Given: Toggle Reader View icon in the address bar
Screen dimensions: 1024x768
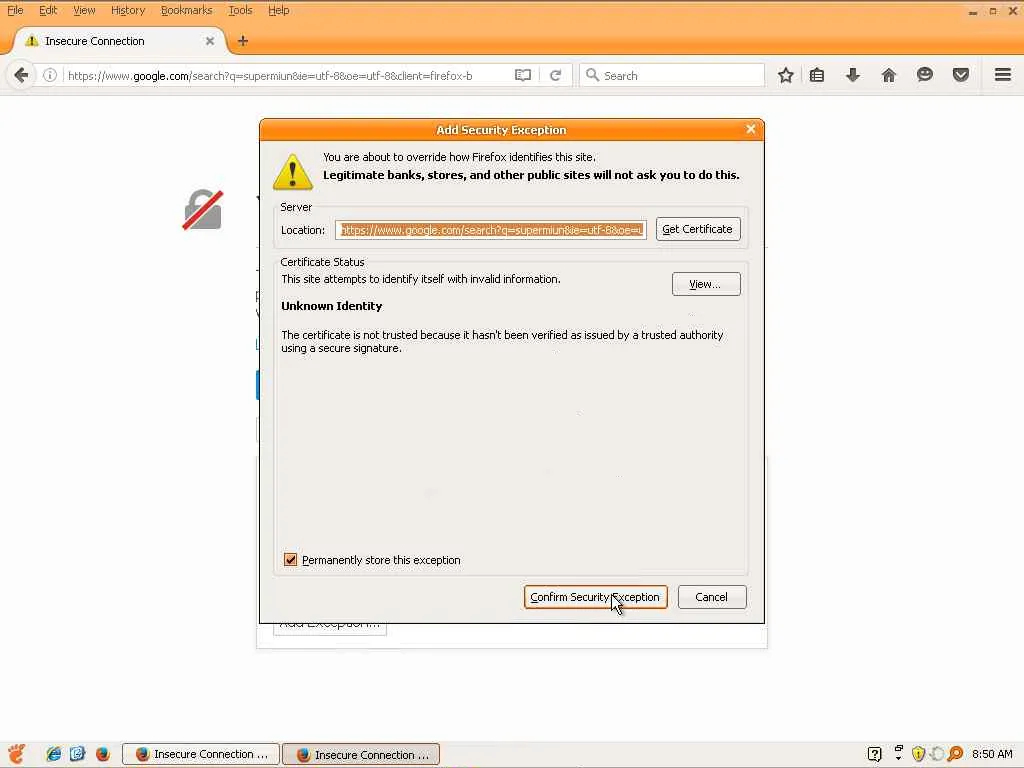Looking at the screenshot, I should [522, 75].
